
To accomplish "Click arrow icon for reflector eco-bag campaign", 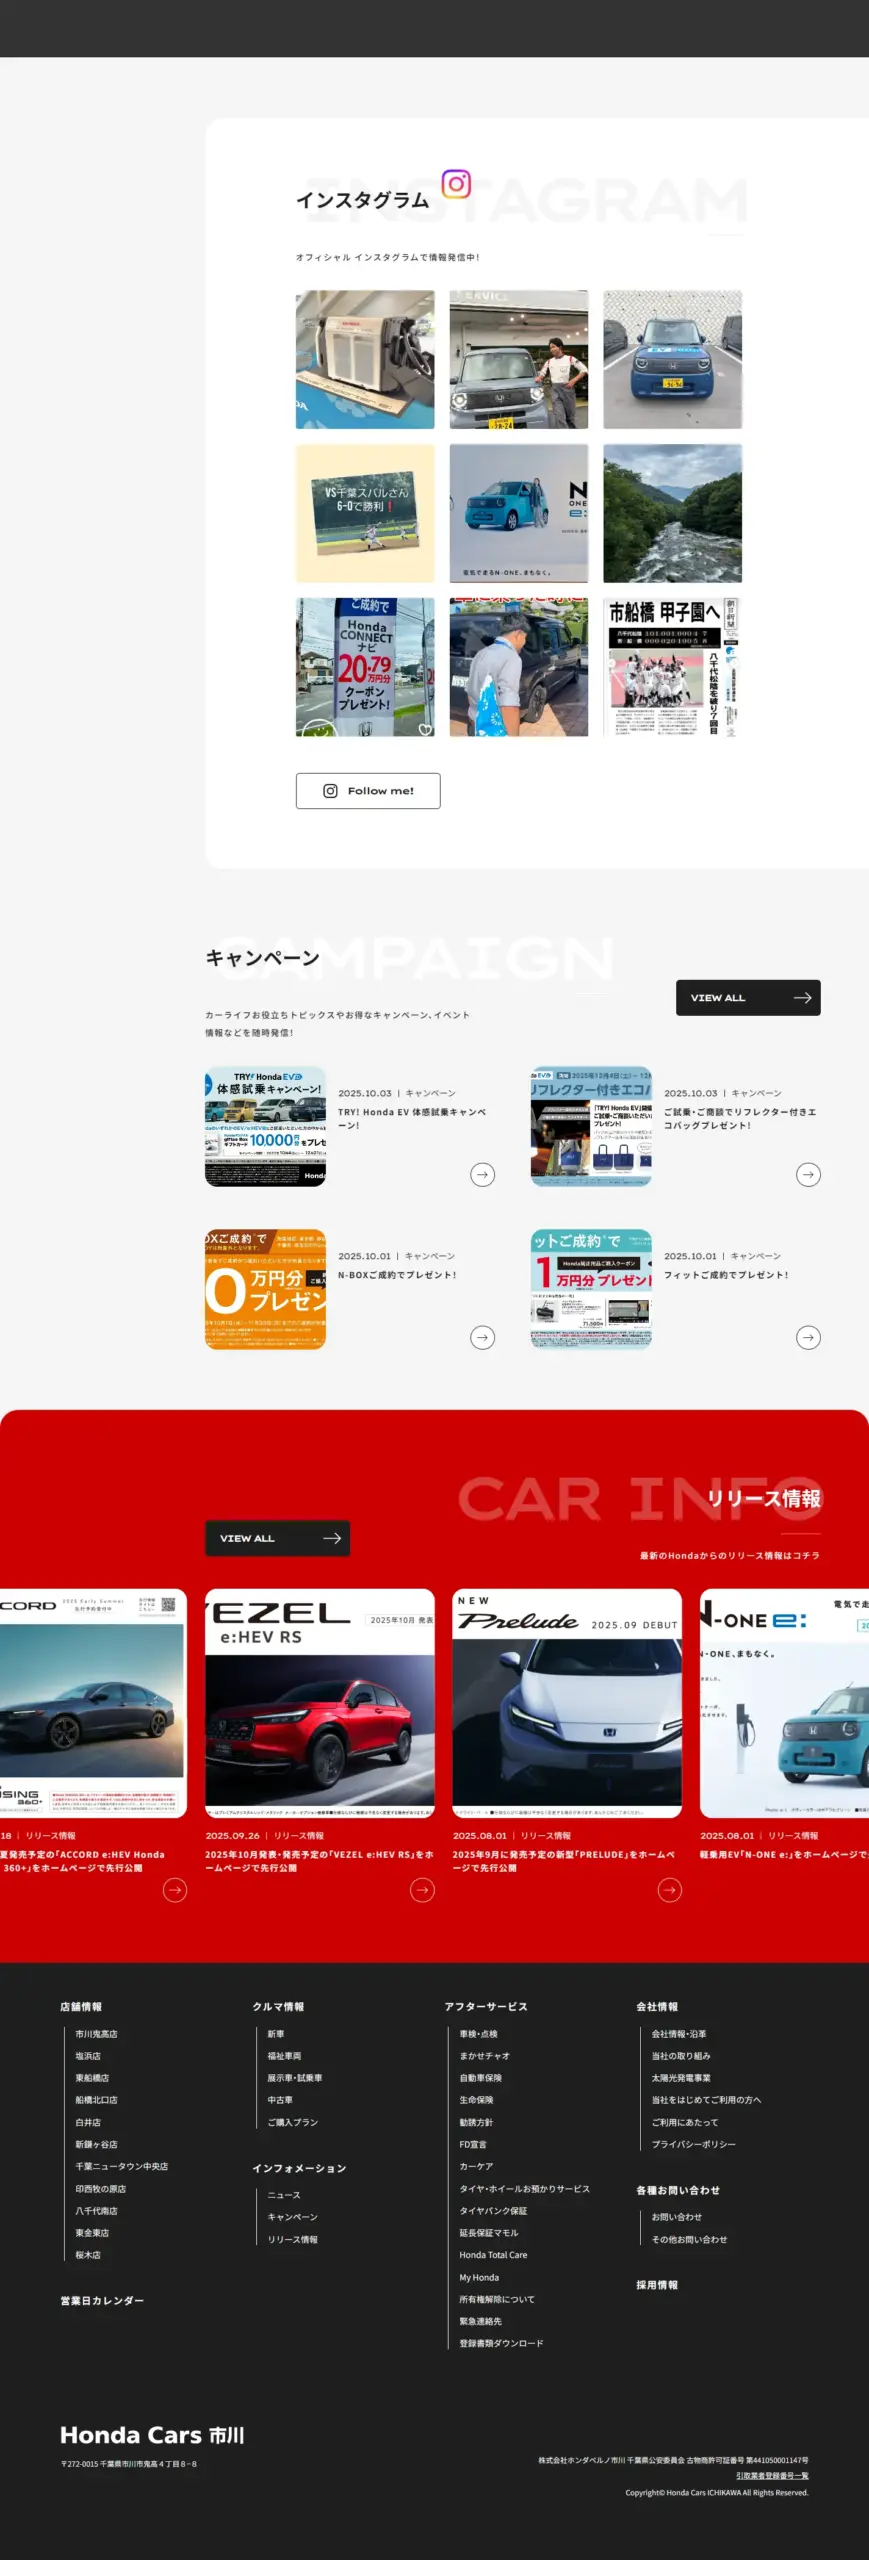I will pyautogui.click(x=808, y=1174).
